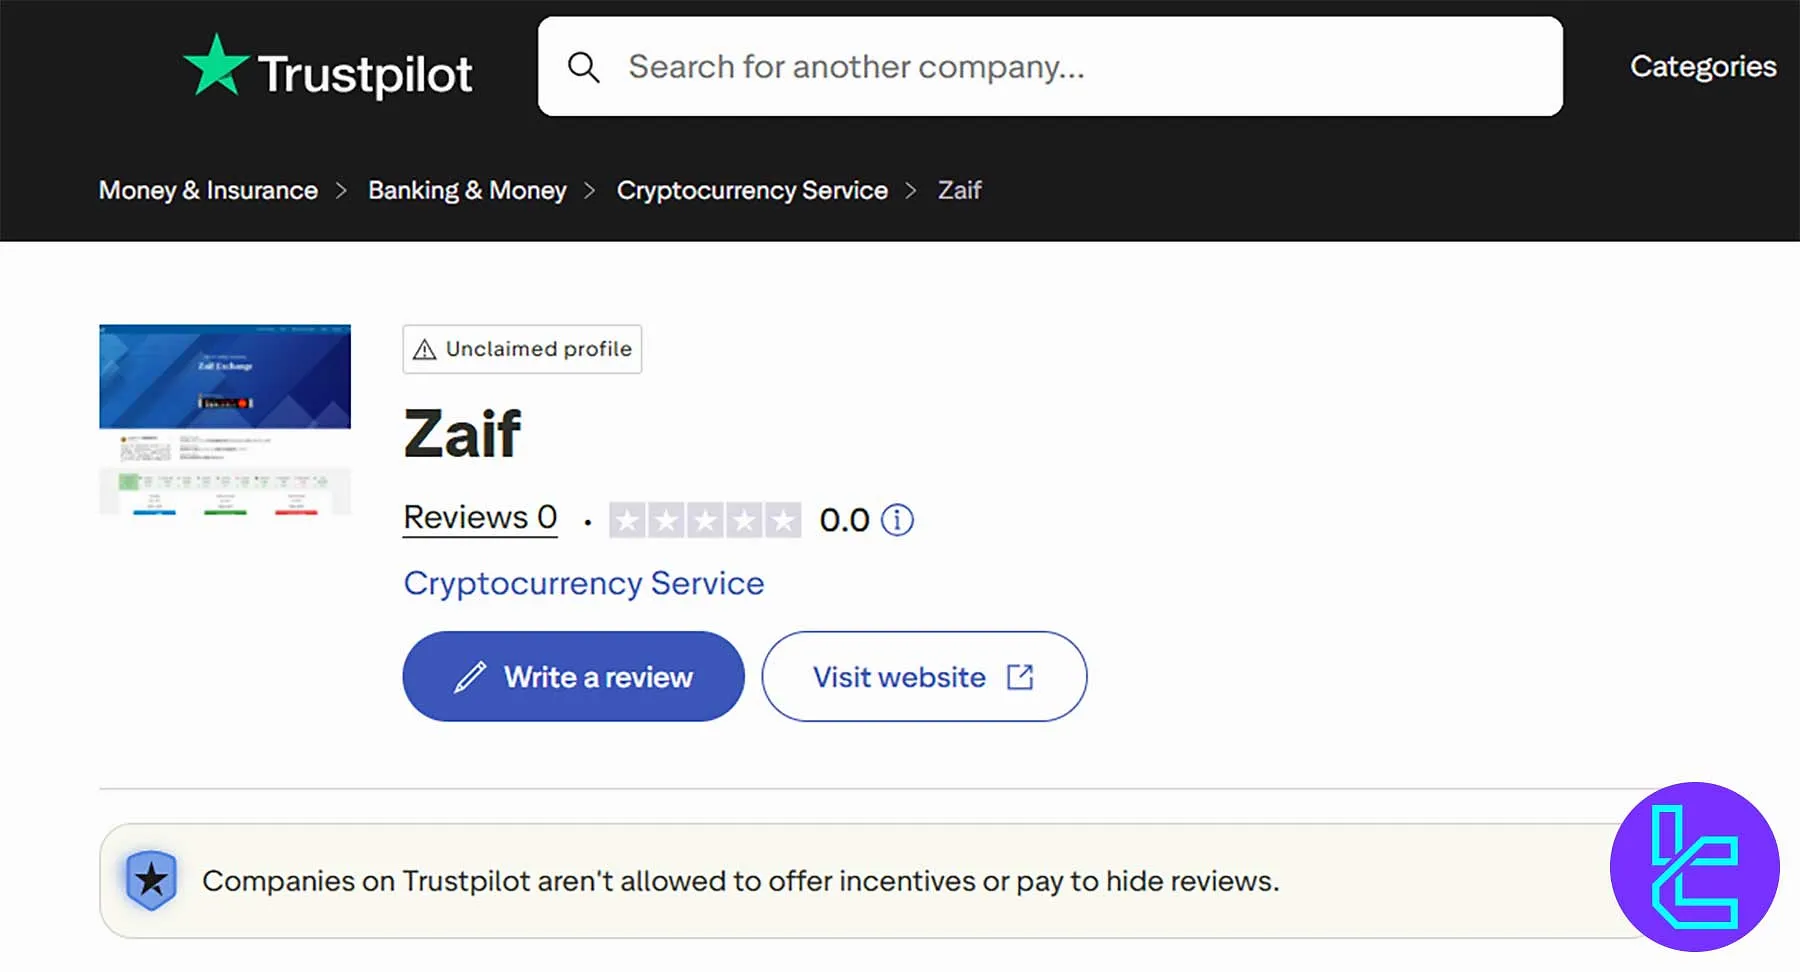Open the Reviews 0 link
Screen dimensions: 1800x972
click(x=479, y=517)
